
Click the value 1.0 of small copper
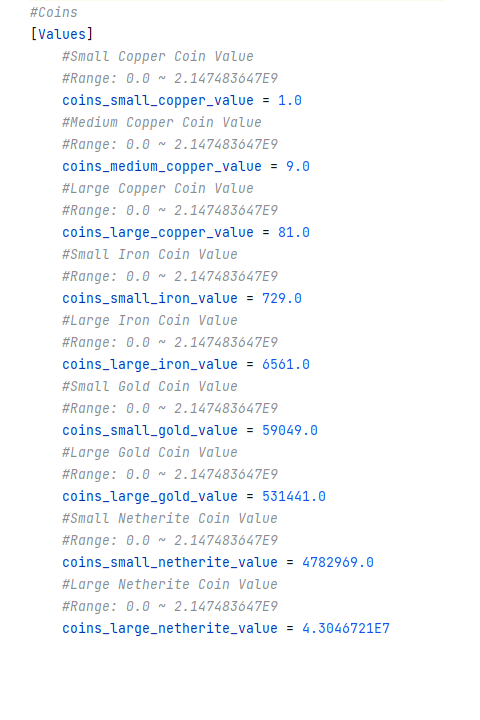290,101
